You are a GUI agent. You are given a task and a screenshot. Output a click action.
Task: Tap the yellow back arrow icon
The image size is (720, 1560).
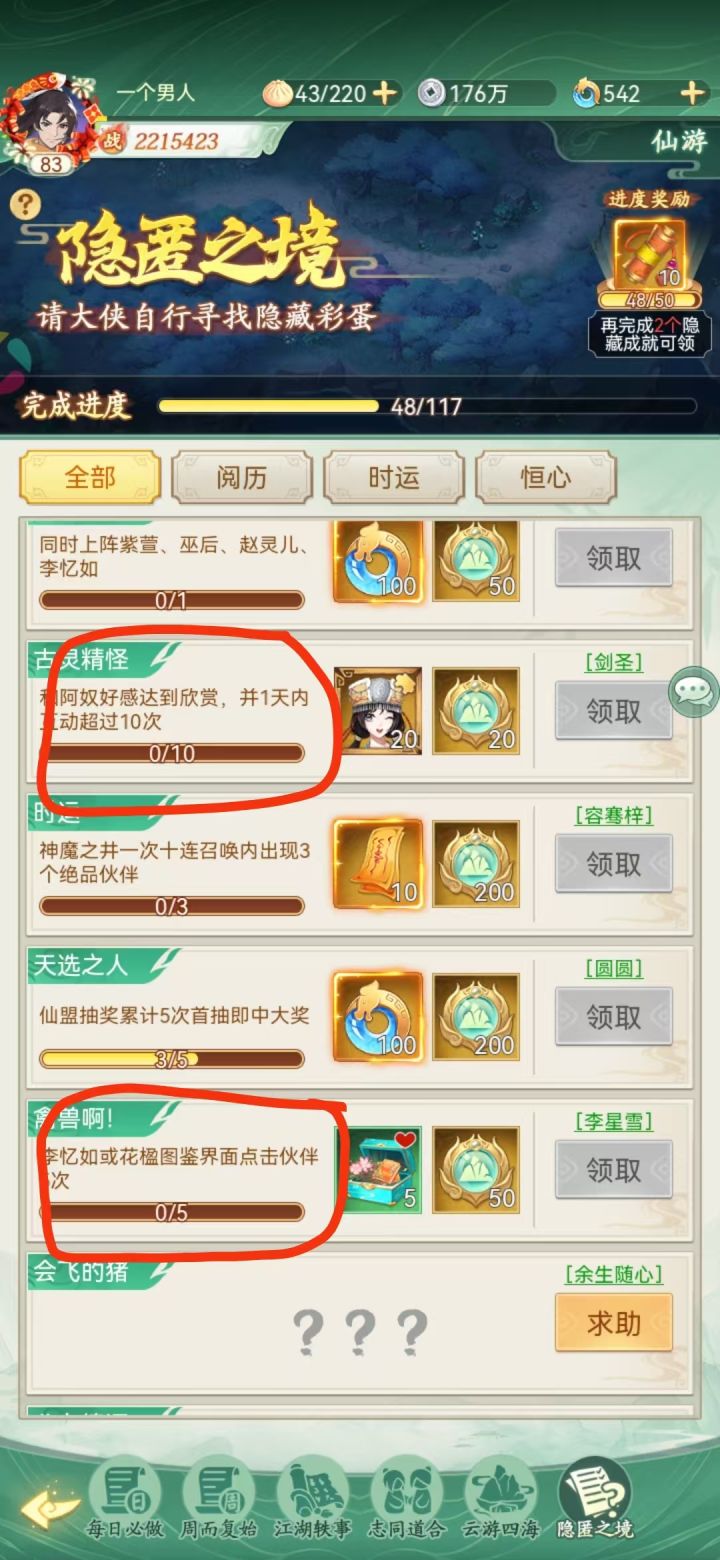(x=49, y=1509)
